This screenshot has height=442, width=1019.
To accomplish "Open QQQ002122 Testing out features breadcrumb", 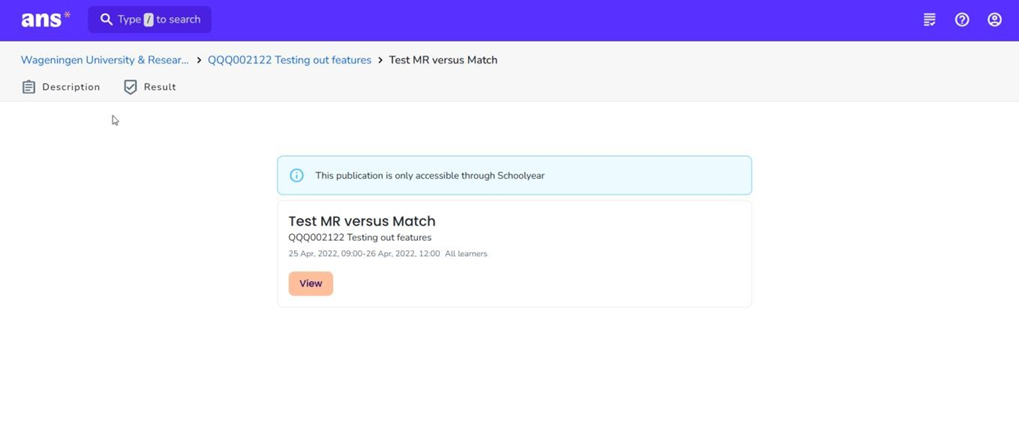I will point(289,60).
